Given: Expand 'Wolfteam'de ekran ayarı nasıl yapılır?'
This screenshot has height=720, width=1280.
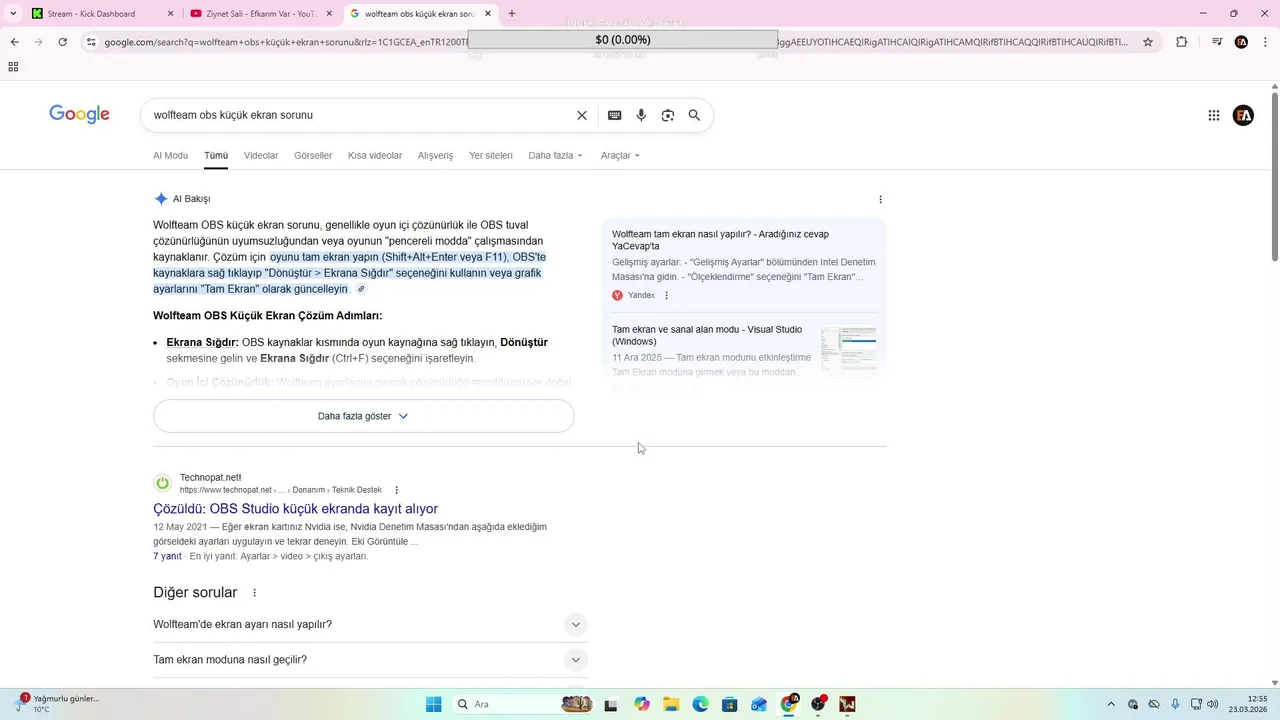Looking at the screenshot, I should point(370,625).
